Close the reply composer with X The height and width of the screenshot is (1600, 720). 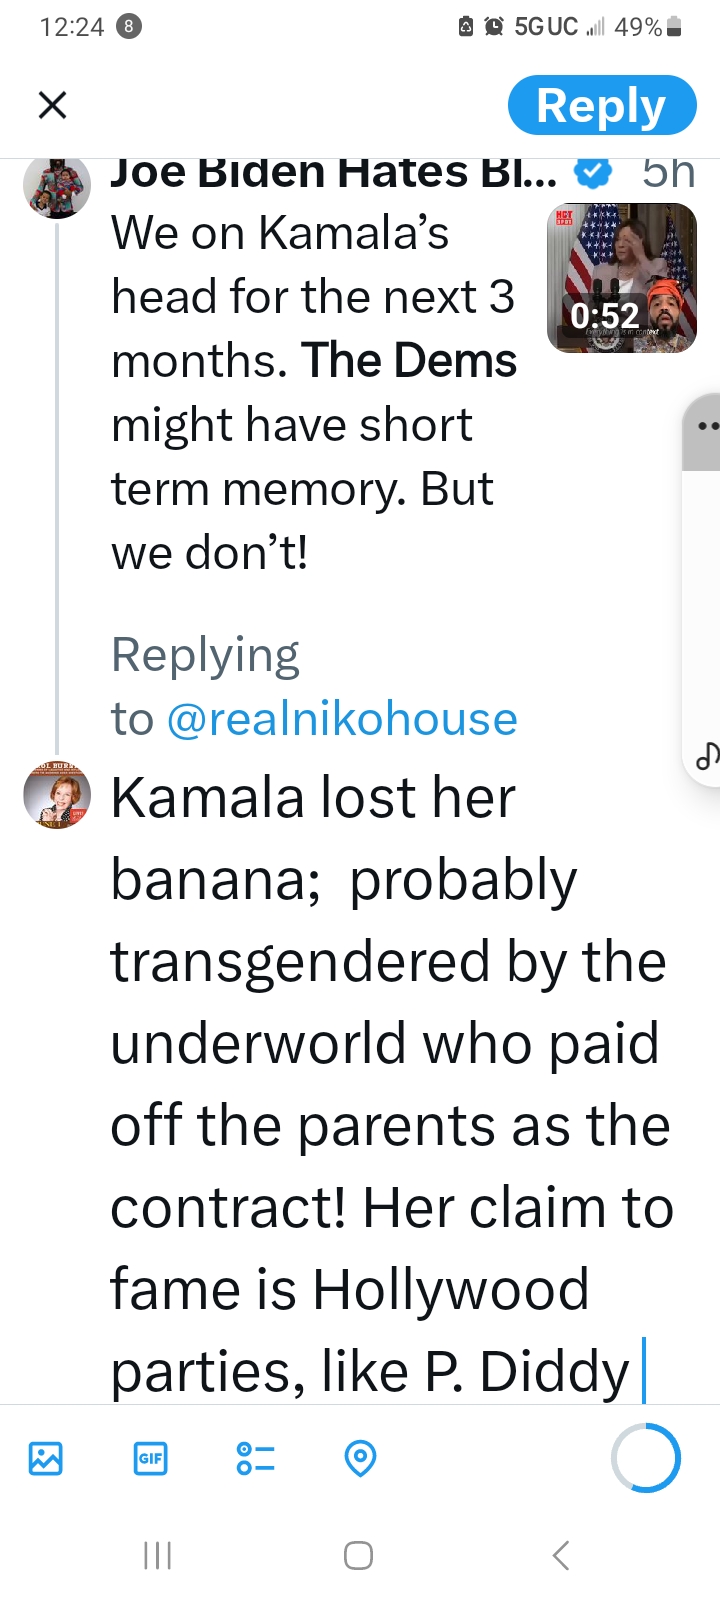[x=52, y=105]
